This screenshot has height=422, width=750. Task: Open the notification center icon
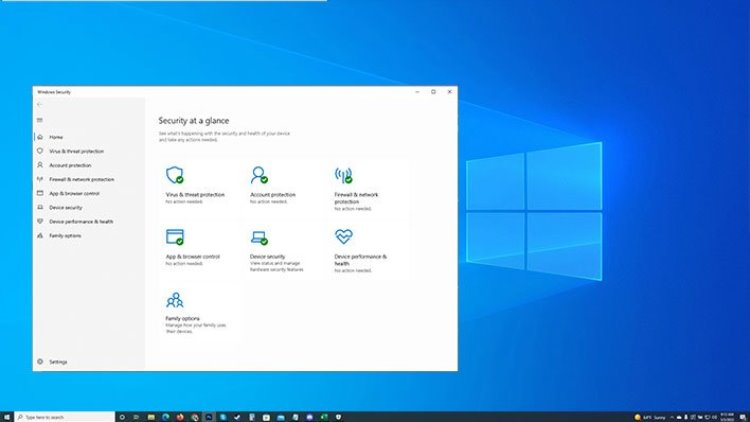coord(743,418)
